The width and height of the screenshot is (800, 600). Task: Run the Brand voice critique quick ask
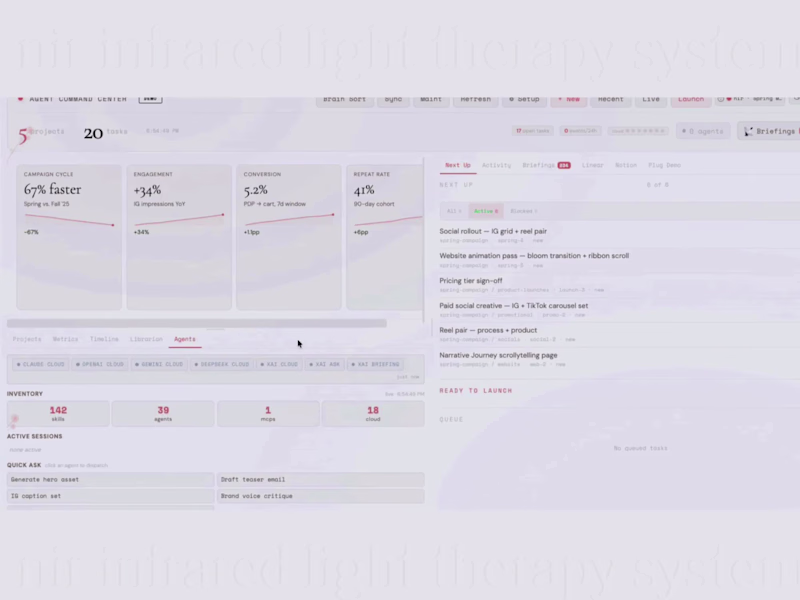pos(320,496)
